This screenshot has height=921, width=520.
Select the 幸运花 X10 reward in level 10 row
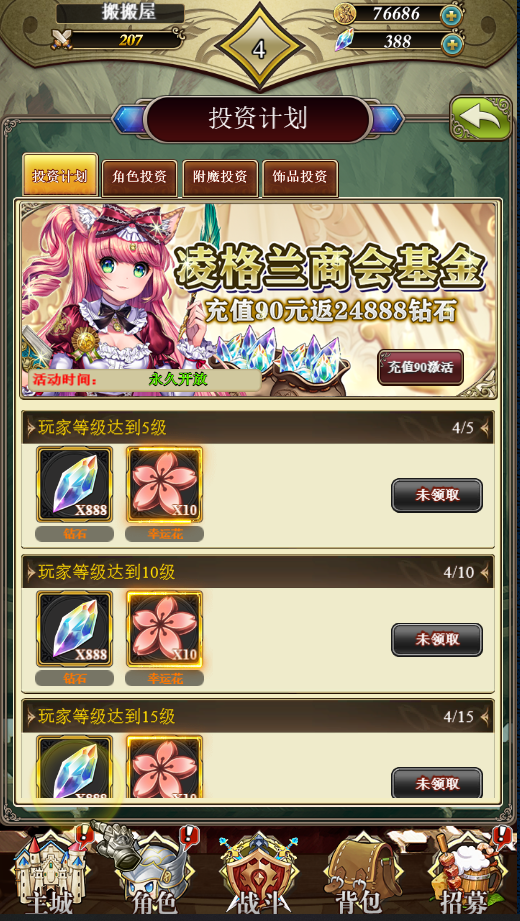point(165,628)
